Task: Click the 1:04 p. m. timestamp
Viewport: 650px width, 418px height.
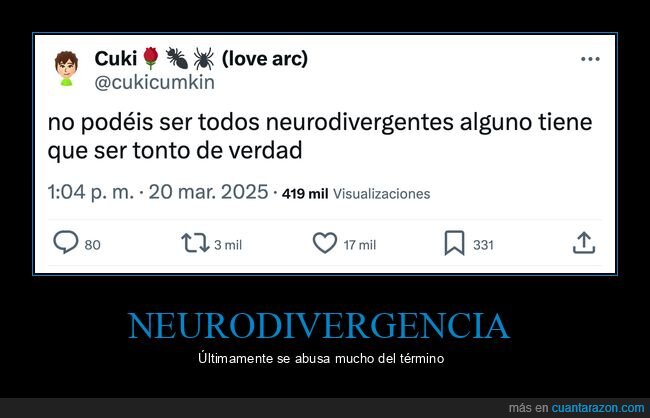Action: click(90, 192)
